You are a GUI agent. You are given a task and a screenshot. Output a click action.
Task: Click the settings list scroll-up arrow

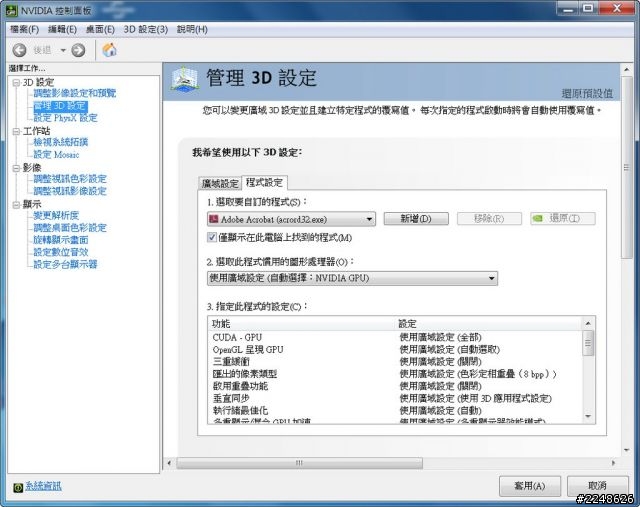[x=588, y=324]
